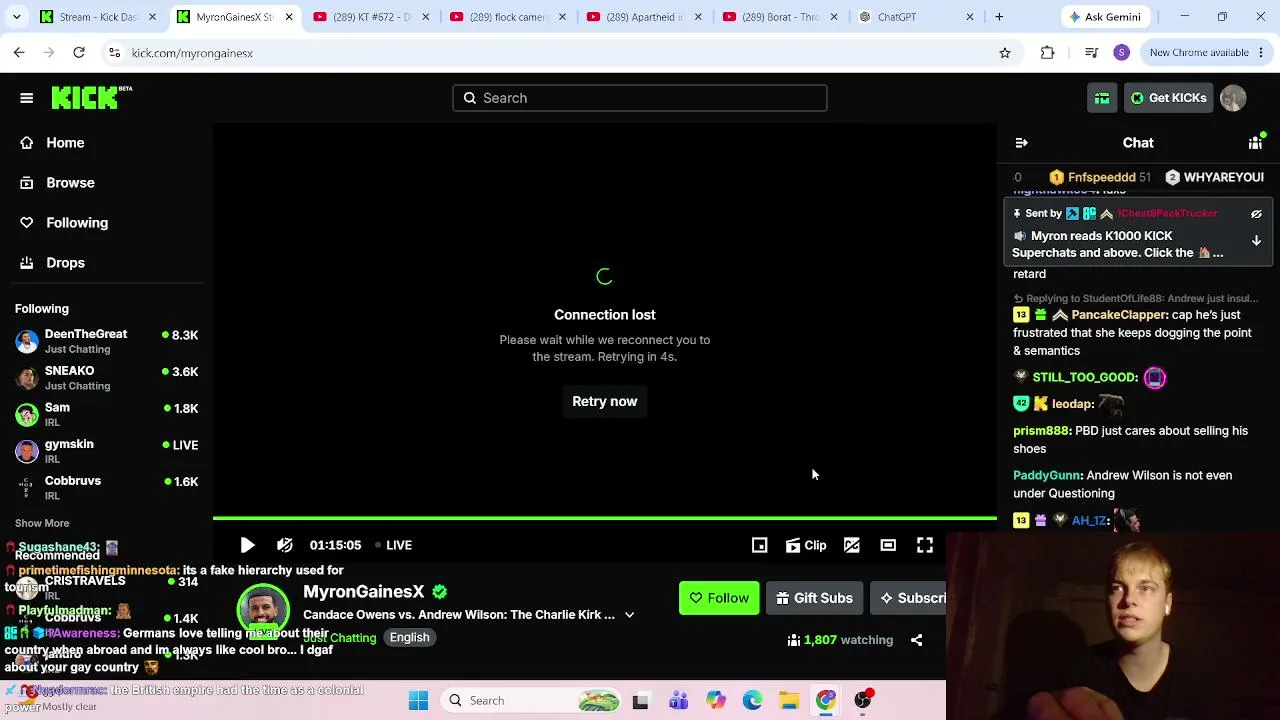
Task: Click the English language tag
Action: (x=410, y=638)
